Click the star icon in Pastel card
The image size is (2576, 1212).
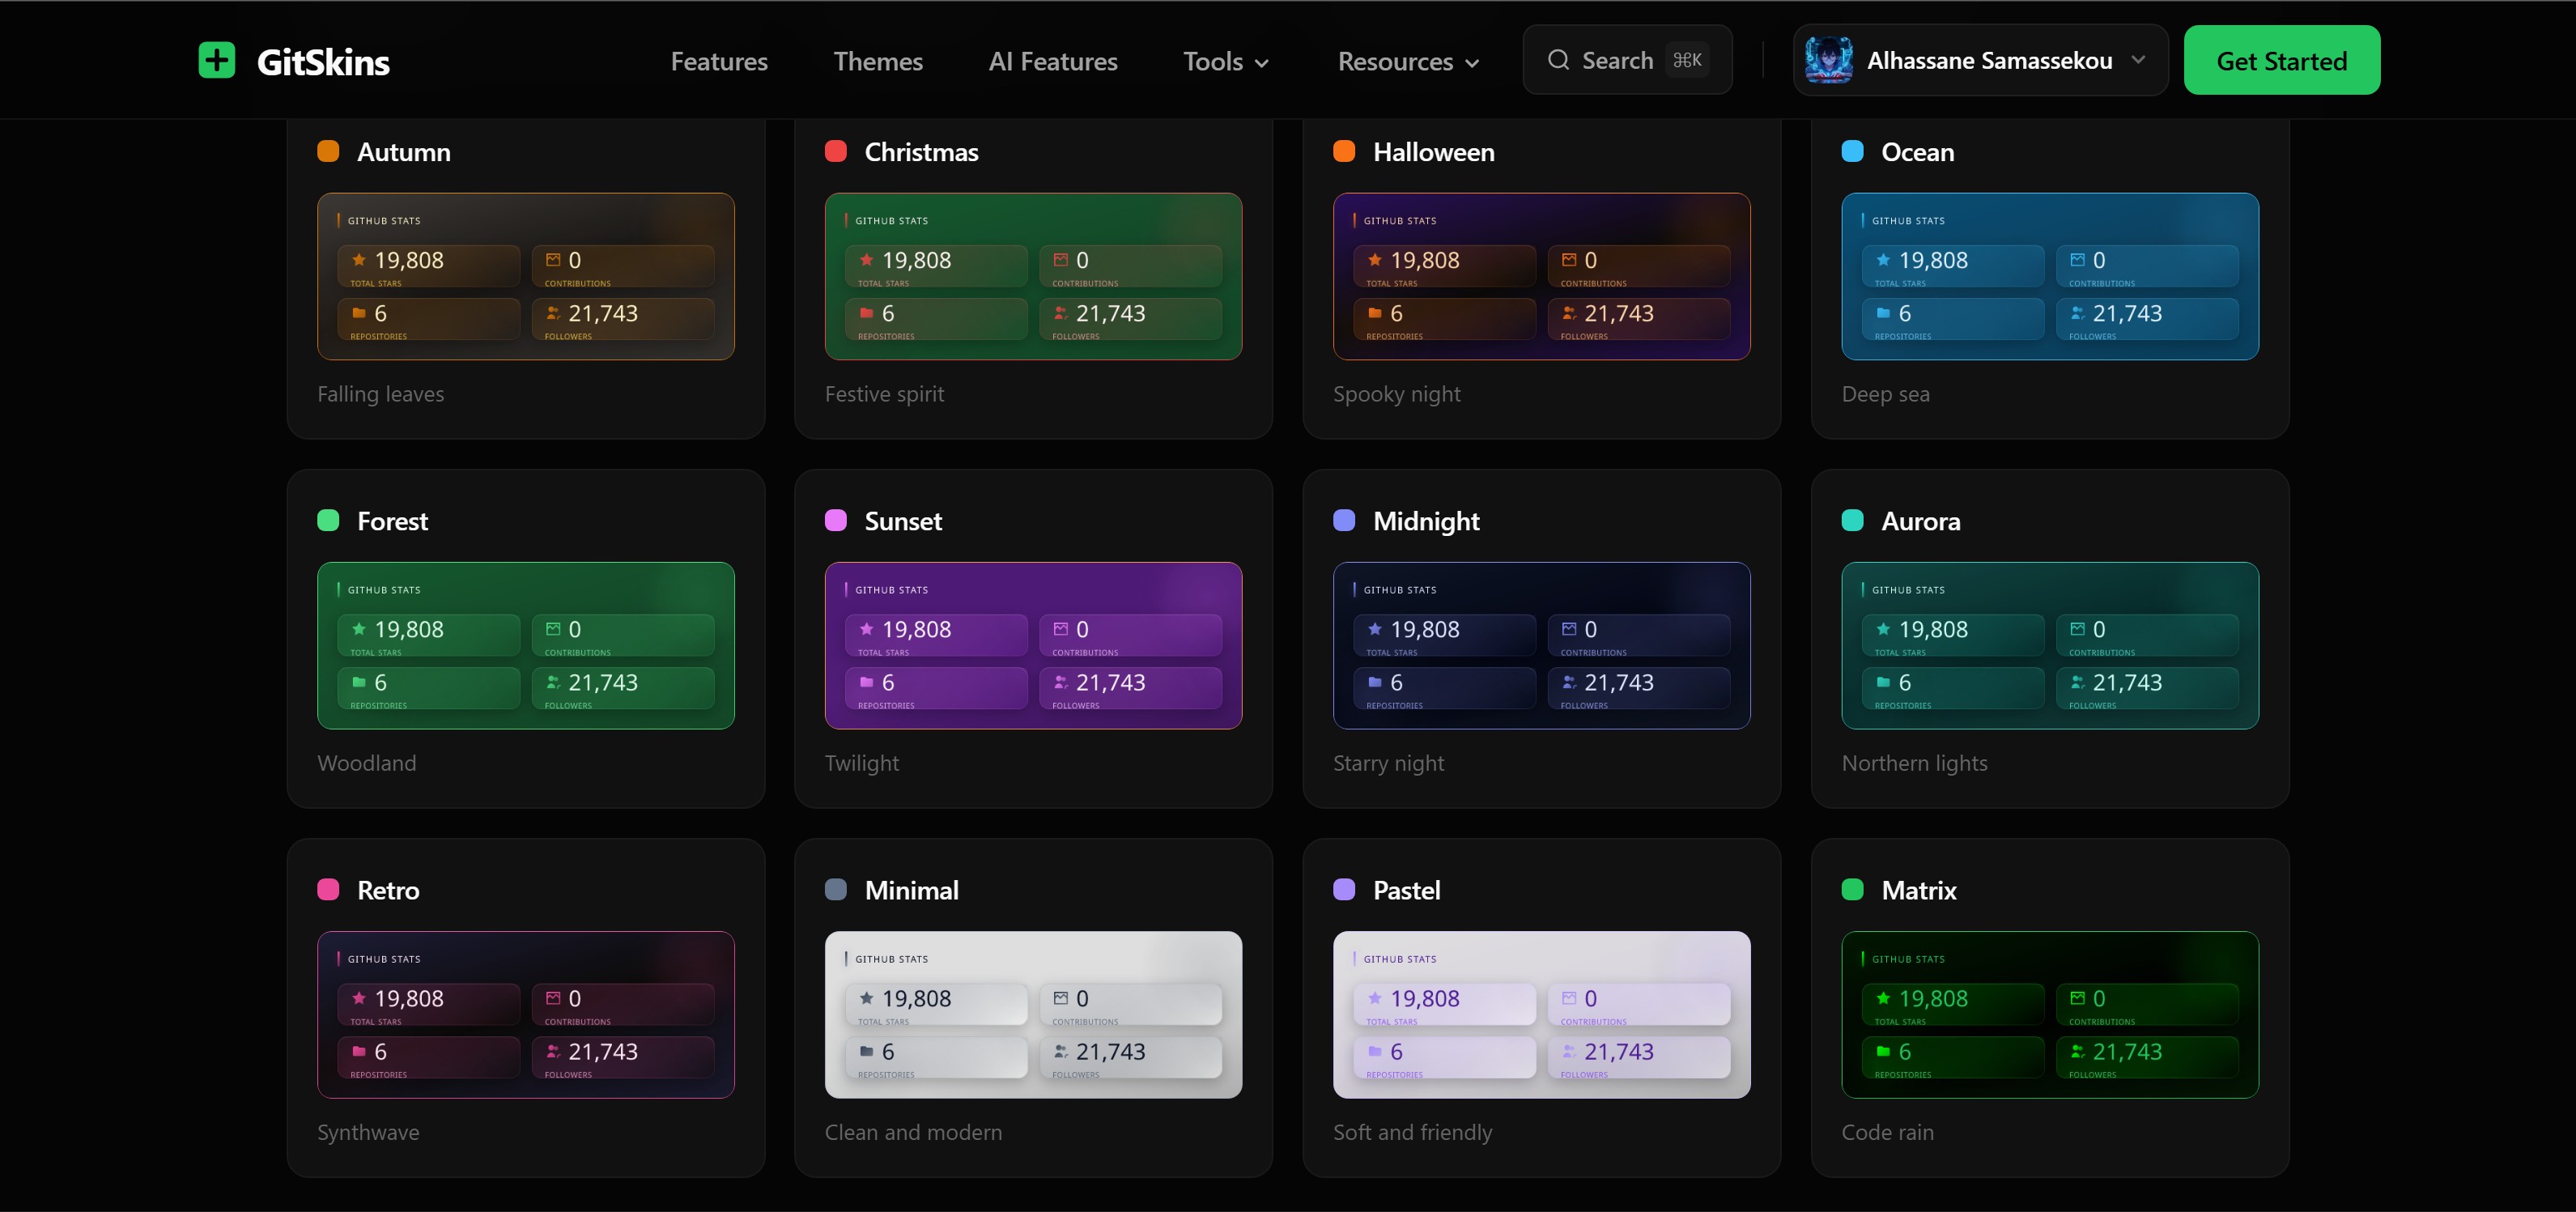(x=1375, y=998)
